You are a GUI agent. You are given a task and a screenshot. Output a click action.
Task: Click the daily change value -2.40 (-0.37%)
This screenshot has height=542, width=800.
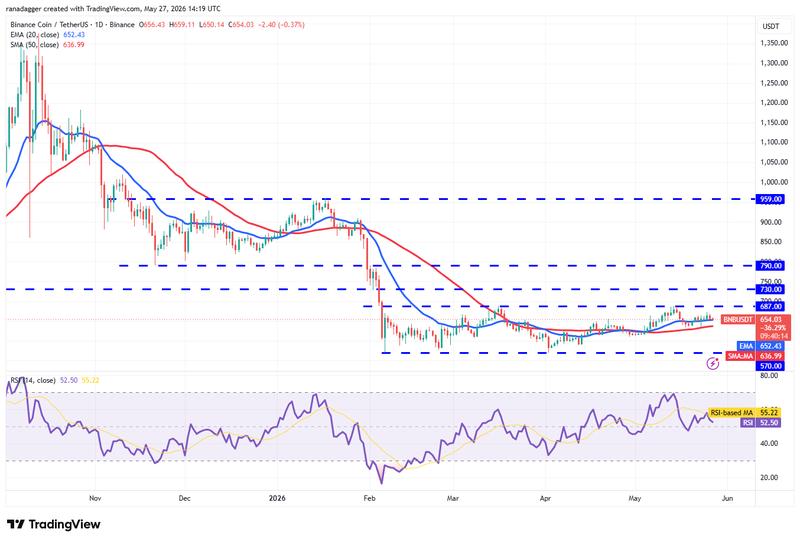point(280,24)
